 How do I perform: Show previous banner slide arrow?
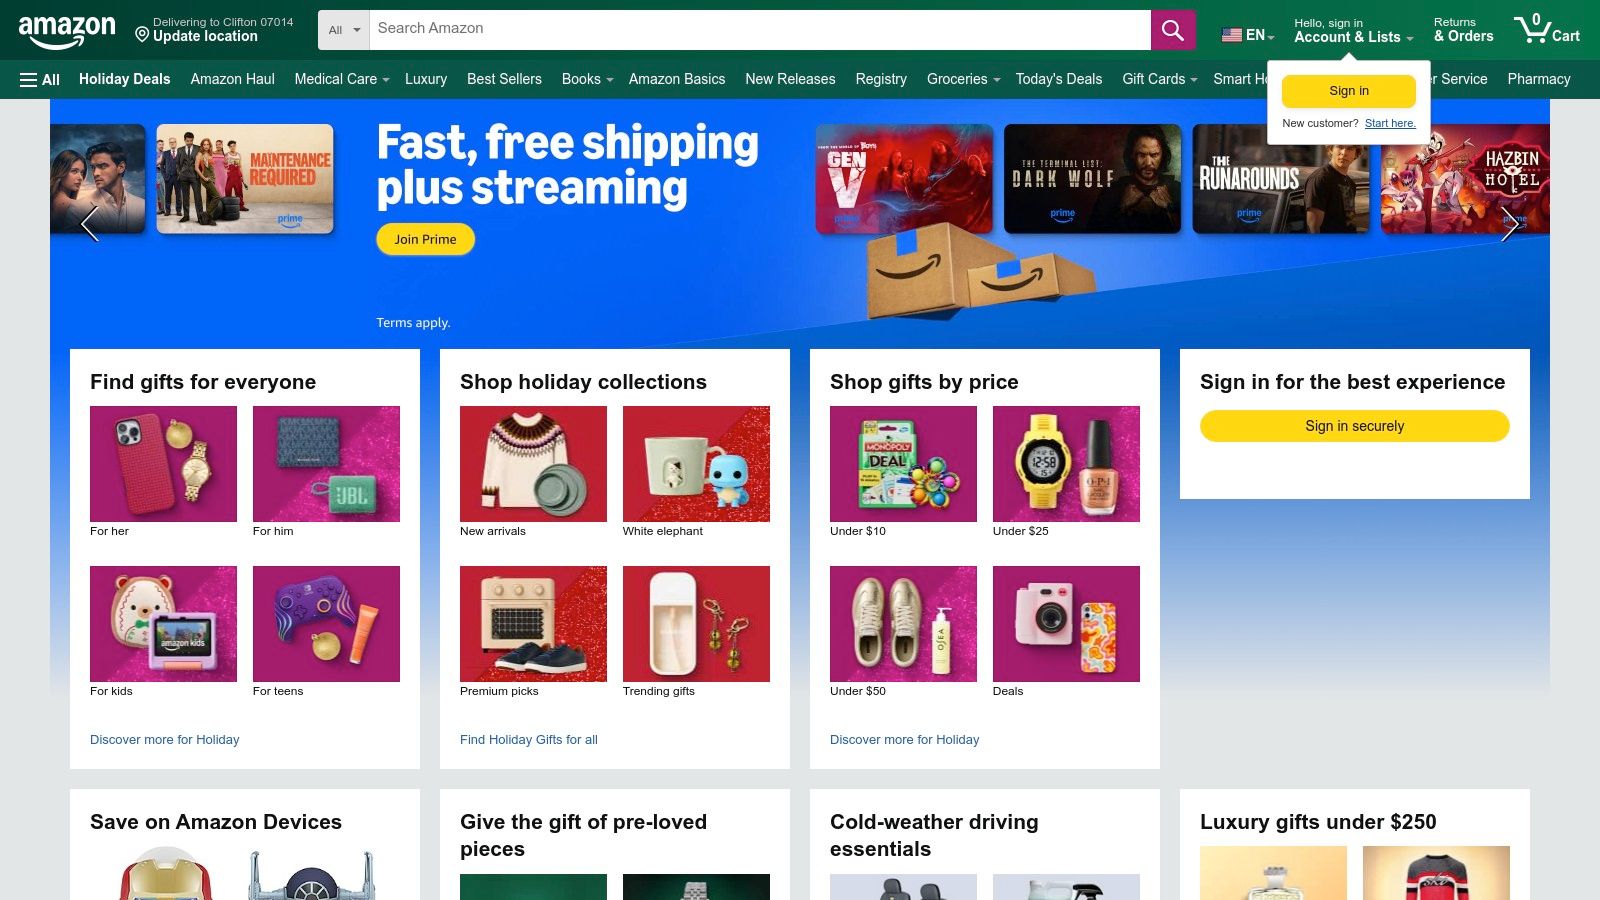[x=89, y=224]
